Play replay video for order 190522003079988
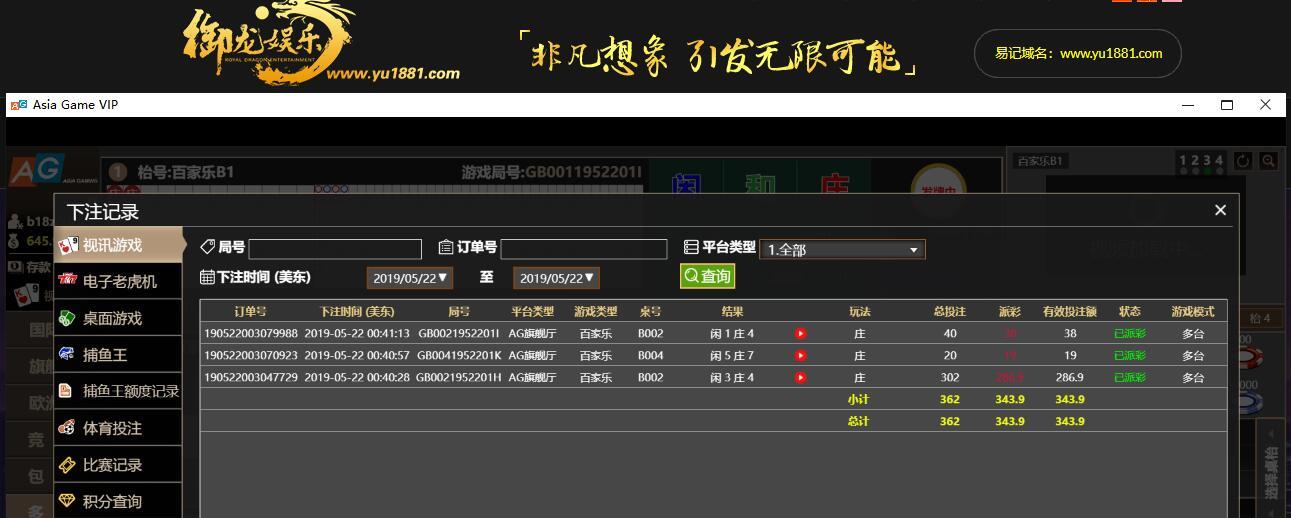Viewport: 1291px width, 518px height. (x=800, y=333)
